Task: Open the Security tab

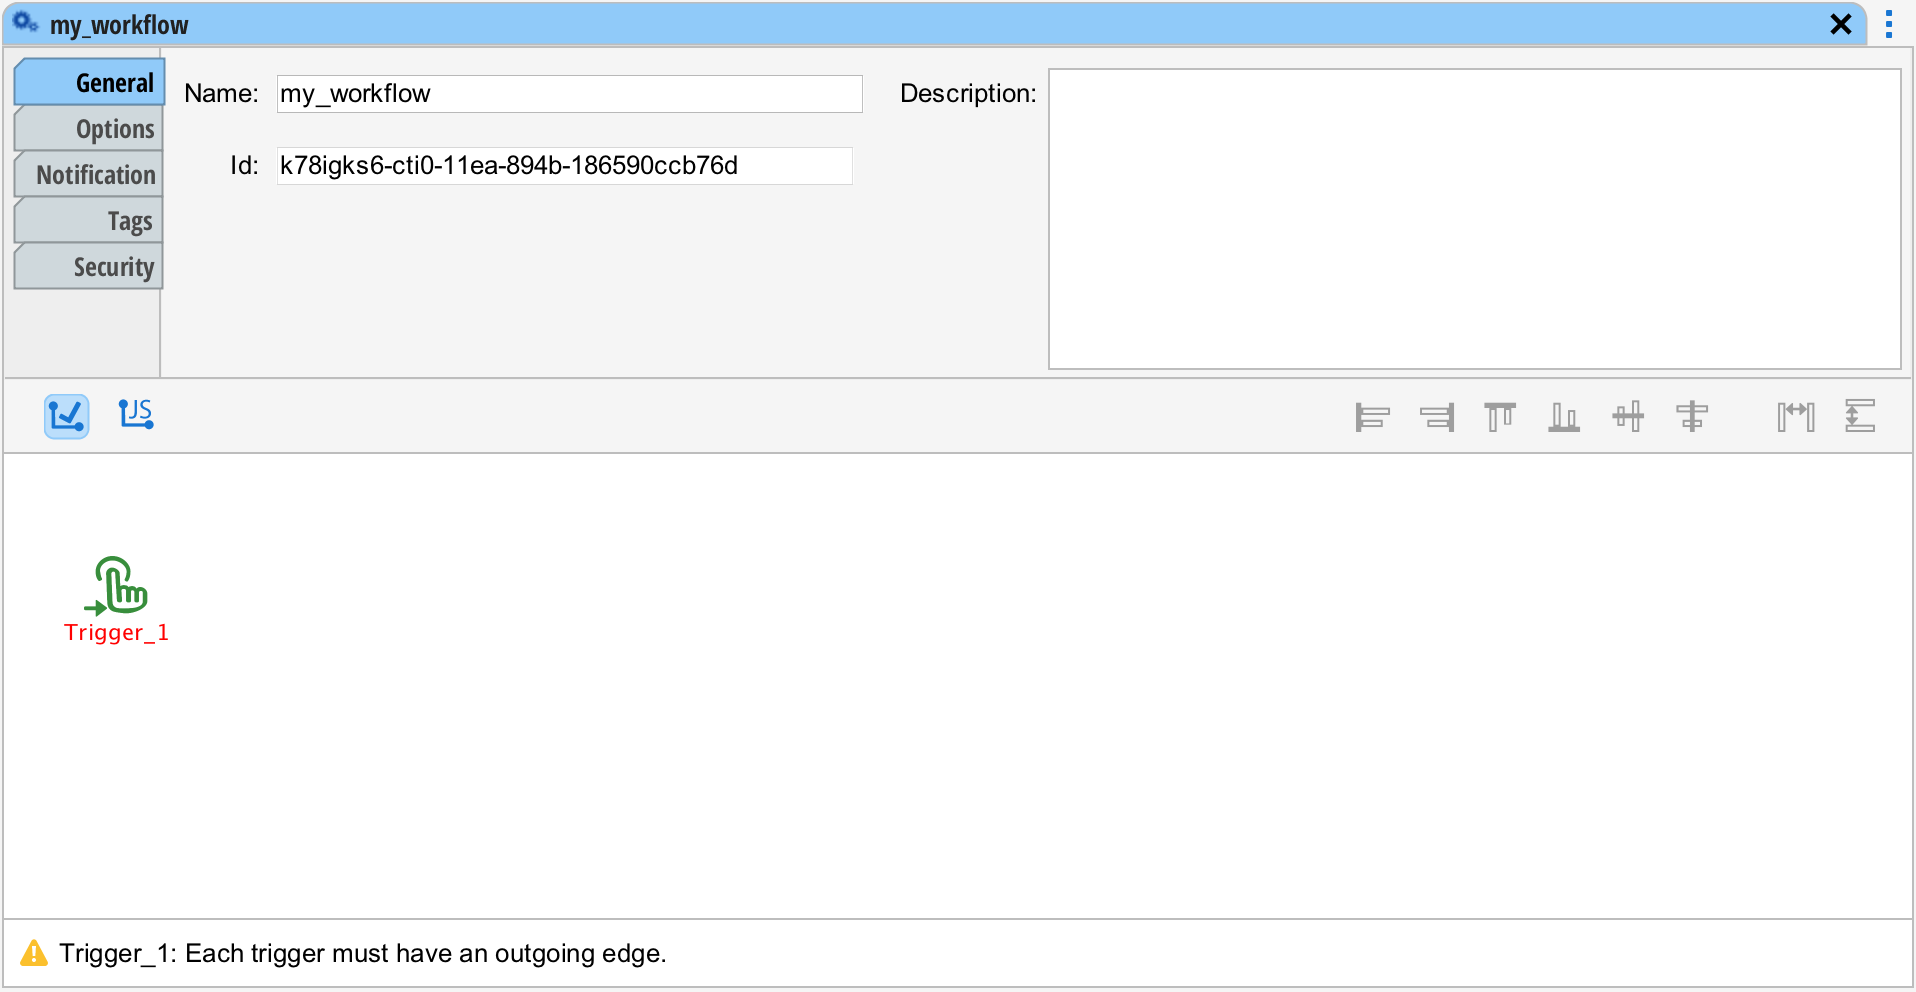Action: [90, 267]
